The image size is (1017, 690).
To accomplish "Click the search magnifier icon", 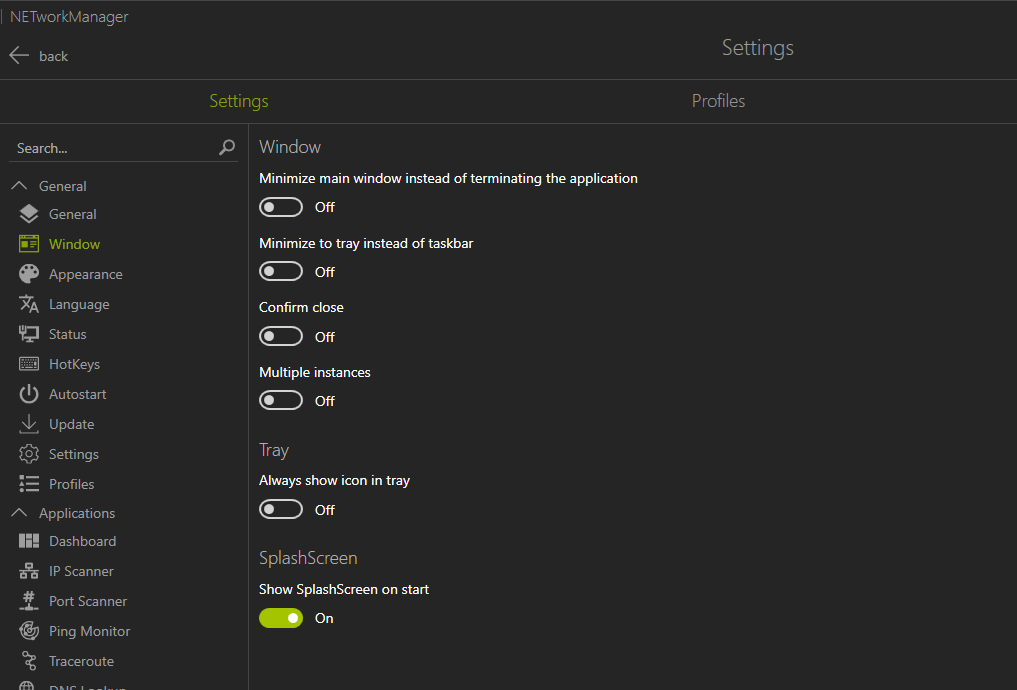I will [x=227, y=148].
